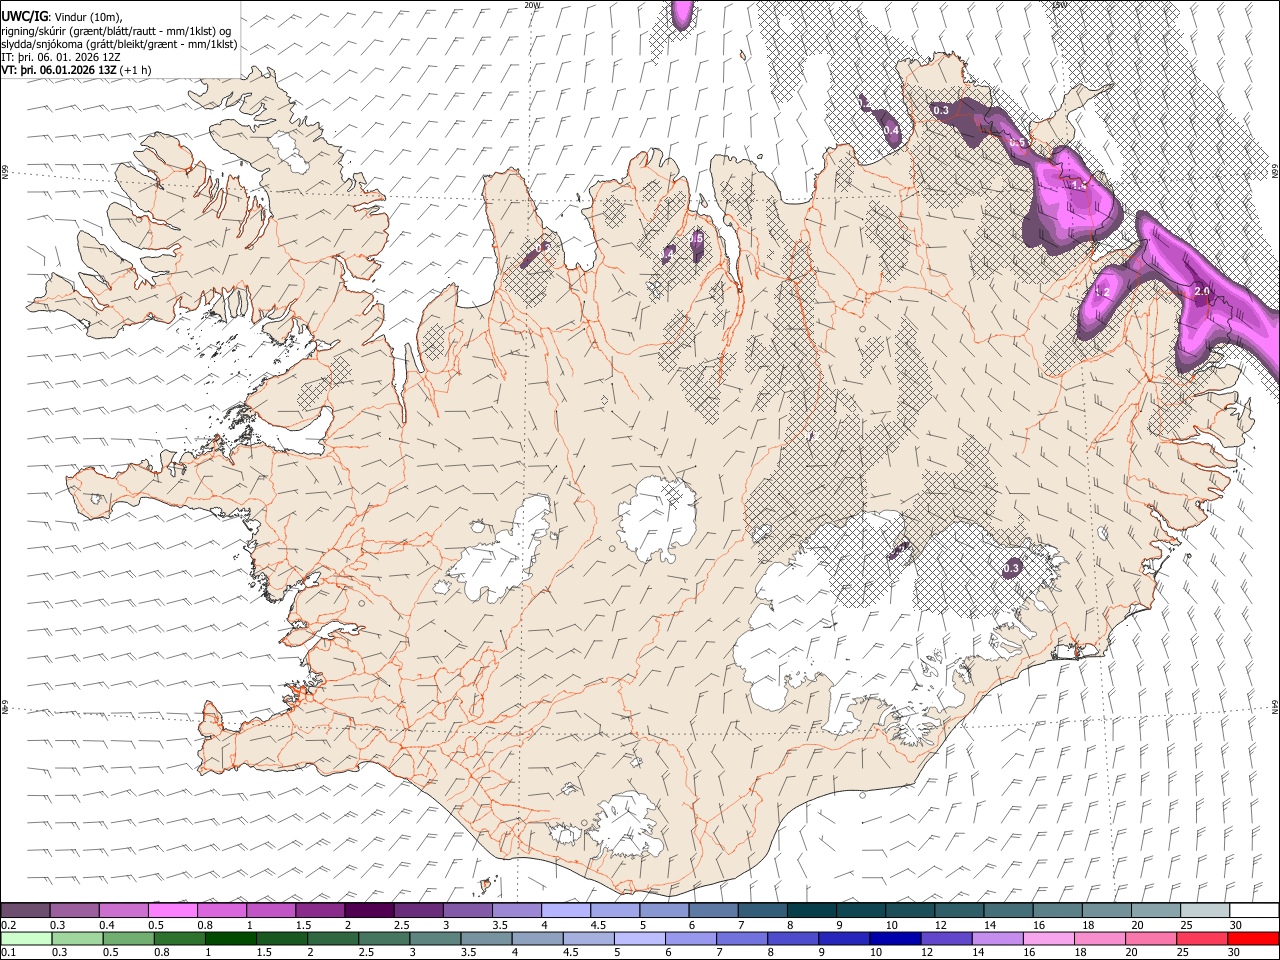Viewport: 1280px width, 960px height.
Task: Select the violet swatch labelled 12 in bottom row
Action: pyautogui.click(x=946, y=938)
